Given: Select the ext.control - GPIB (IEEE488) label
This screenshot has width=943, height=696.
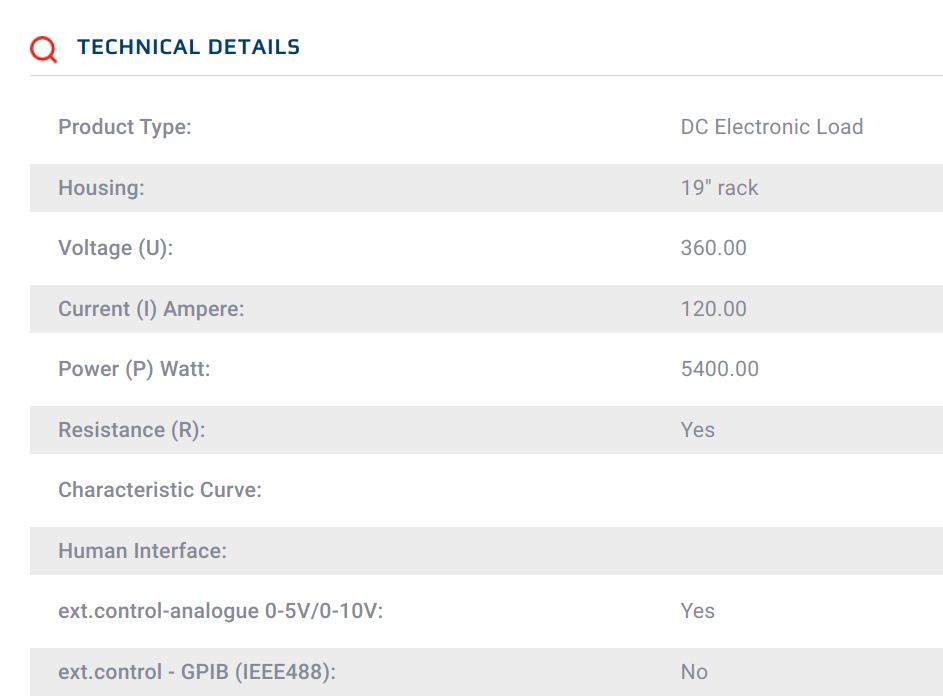Looking at the screenshot, I should 197,671.
